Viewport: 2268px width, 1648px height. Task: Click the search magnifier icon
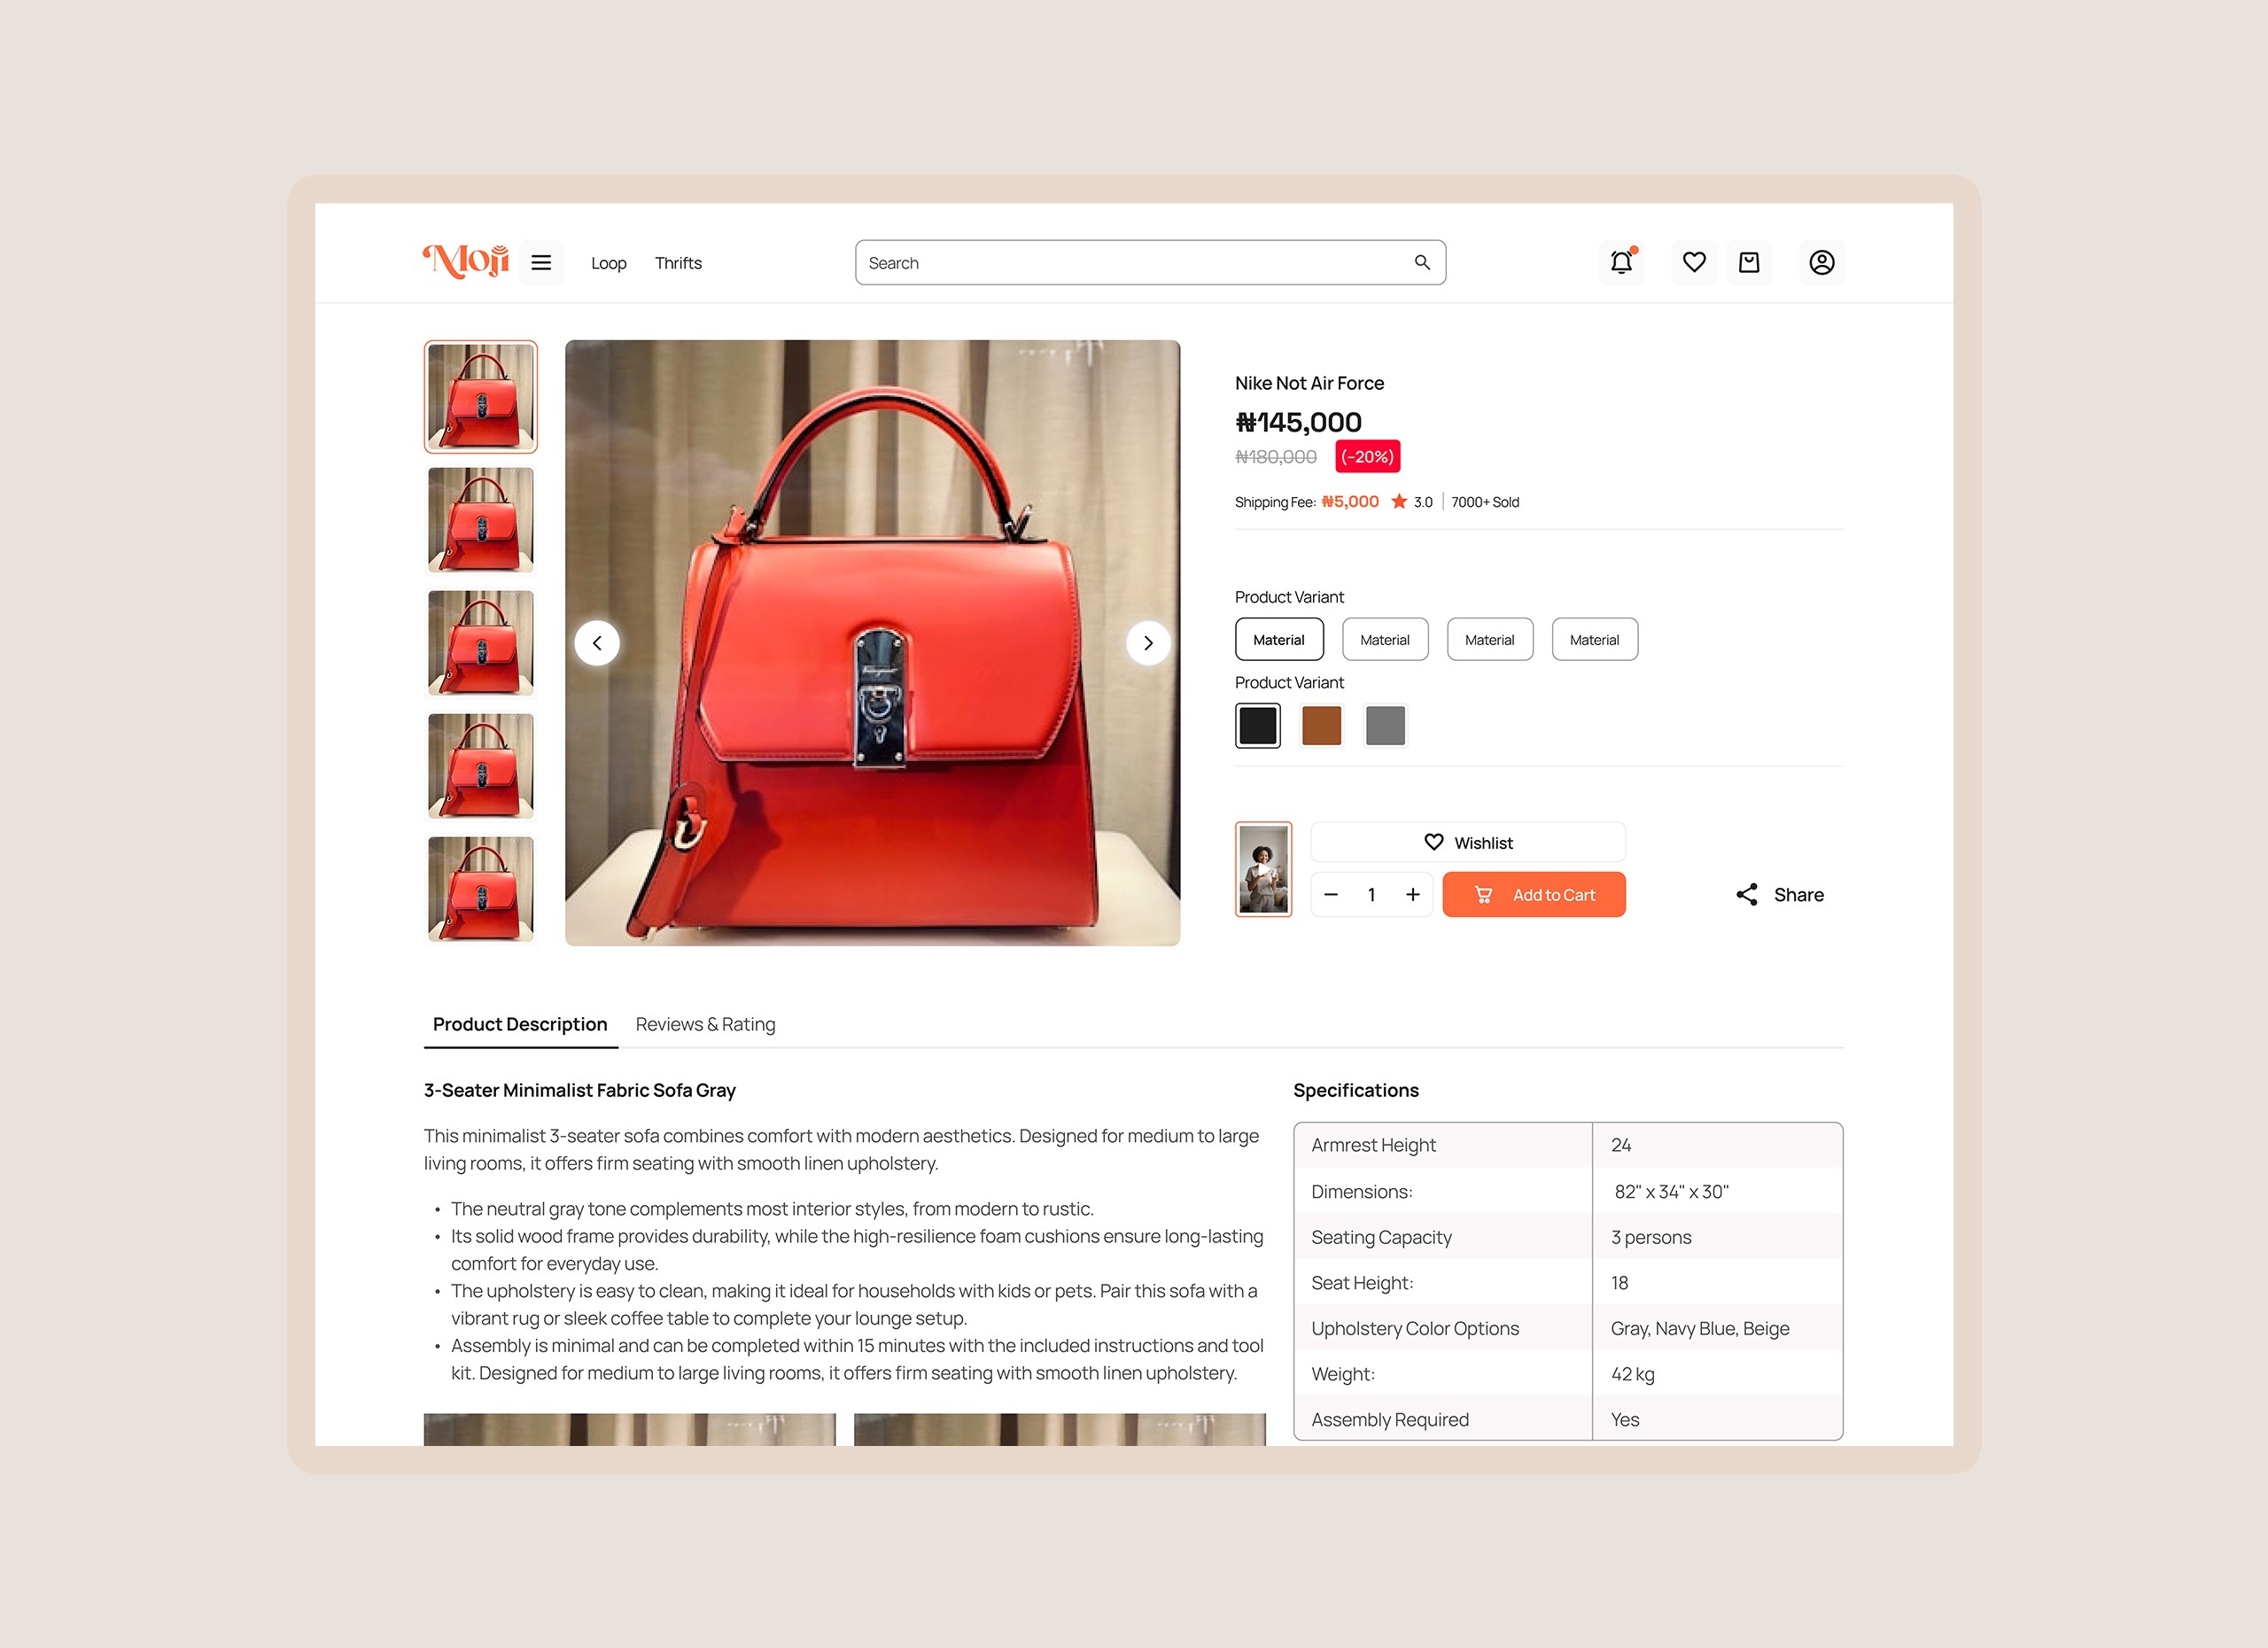coord(1422,263)
